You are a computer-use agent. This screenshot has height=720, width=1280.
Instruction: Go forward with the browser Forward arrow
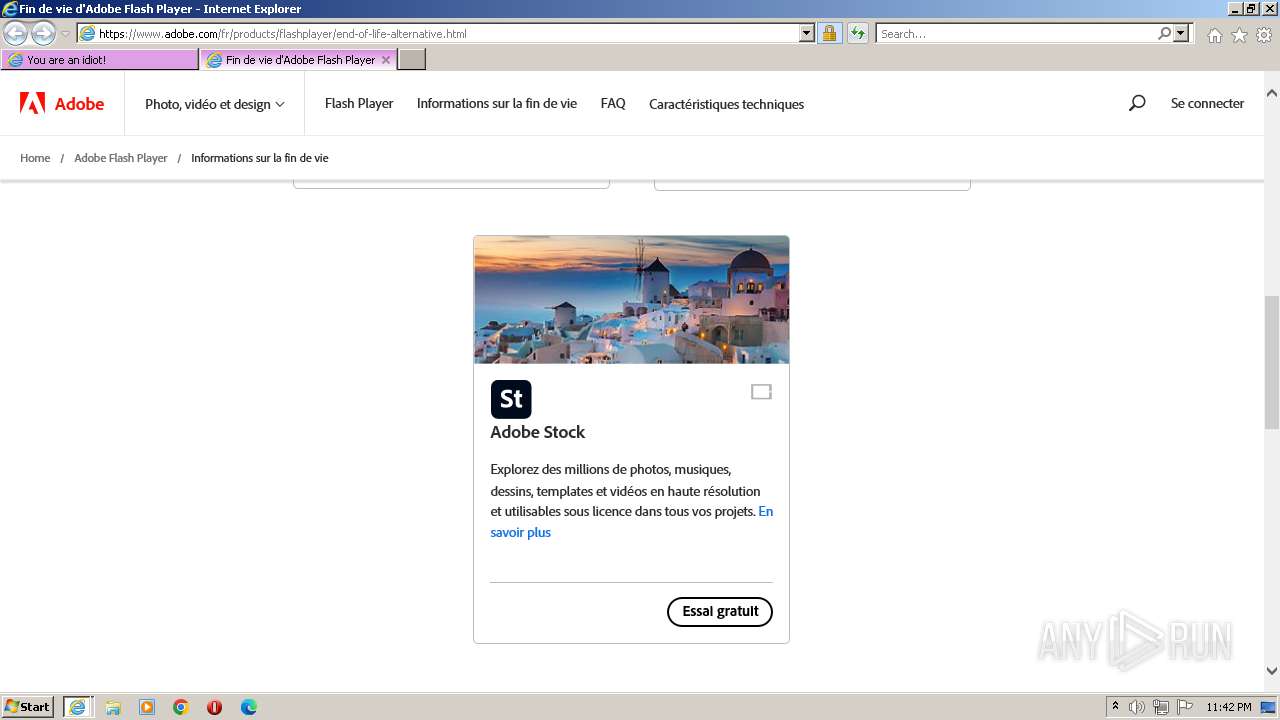point(43,34)
